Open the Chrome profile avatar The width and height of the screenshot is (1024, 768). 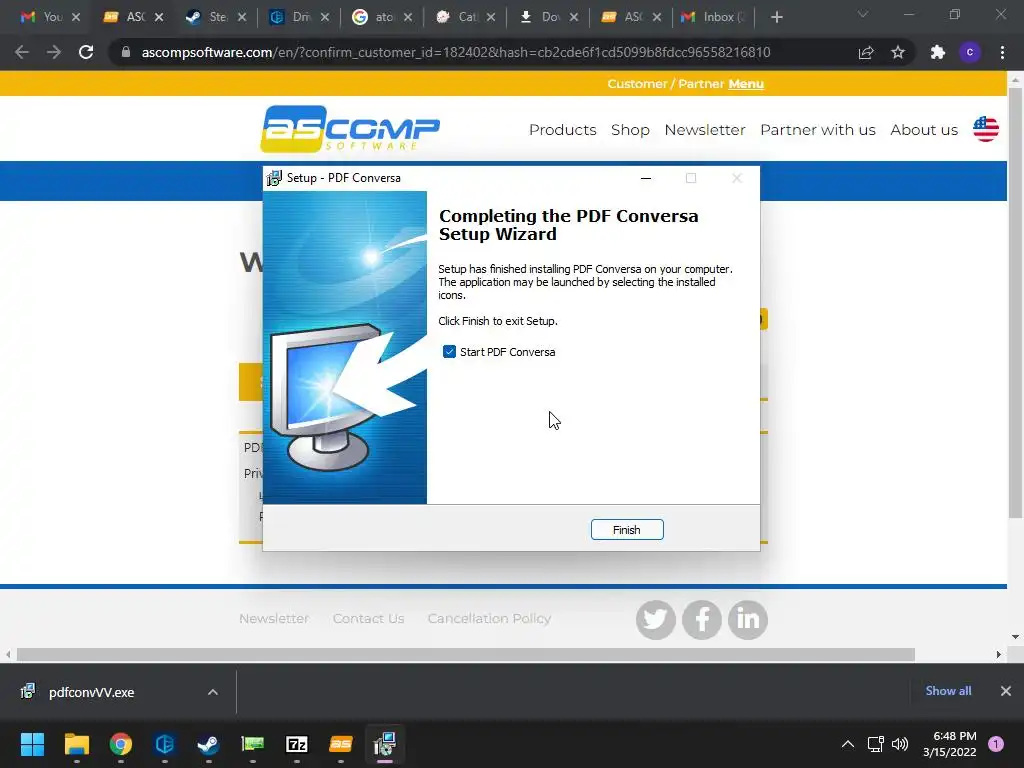tap(970, 52)
